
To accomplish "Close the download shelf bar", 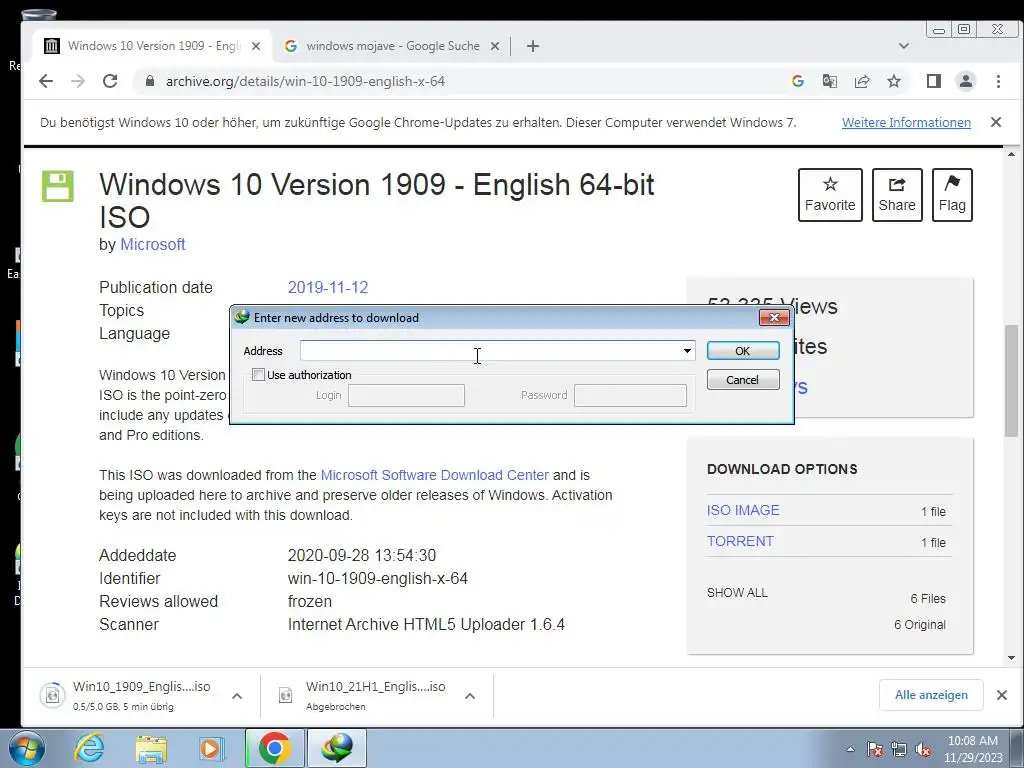I will pyautogui.click(x=1002, y=695).
